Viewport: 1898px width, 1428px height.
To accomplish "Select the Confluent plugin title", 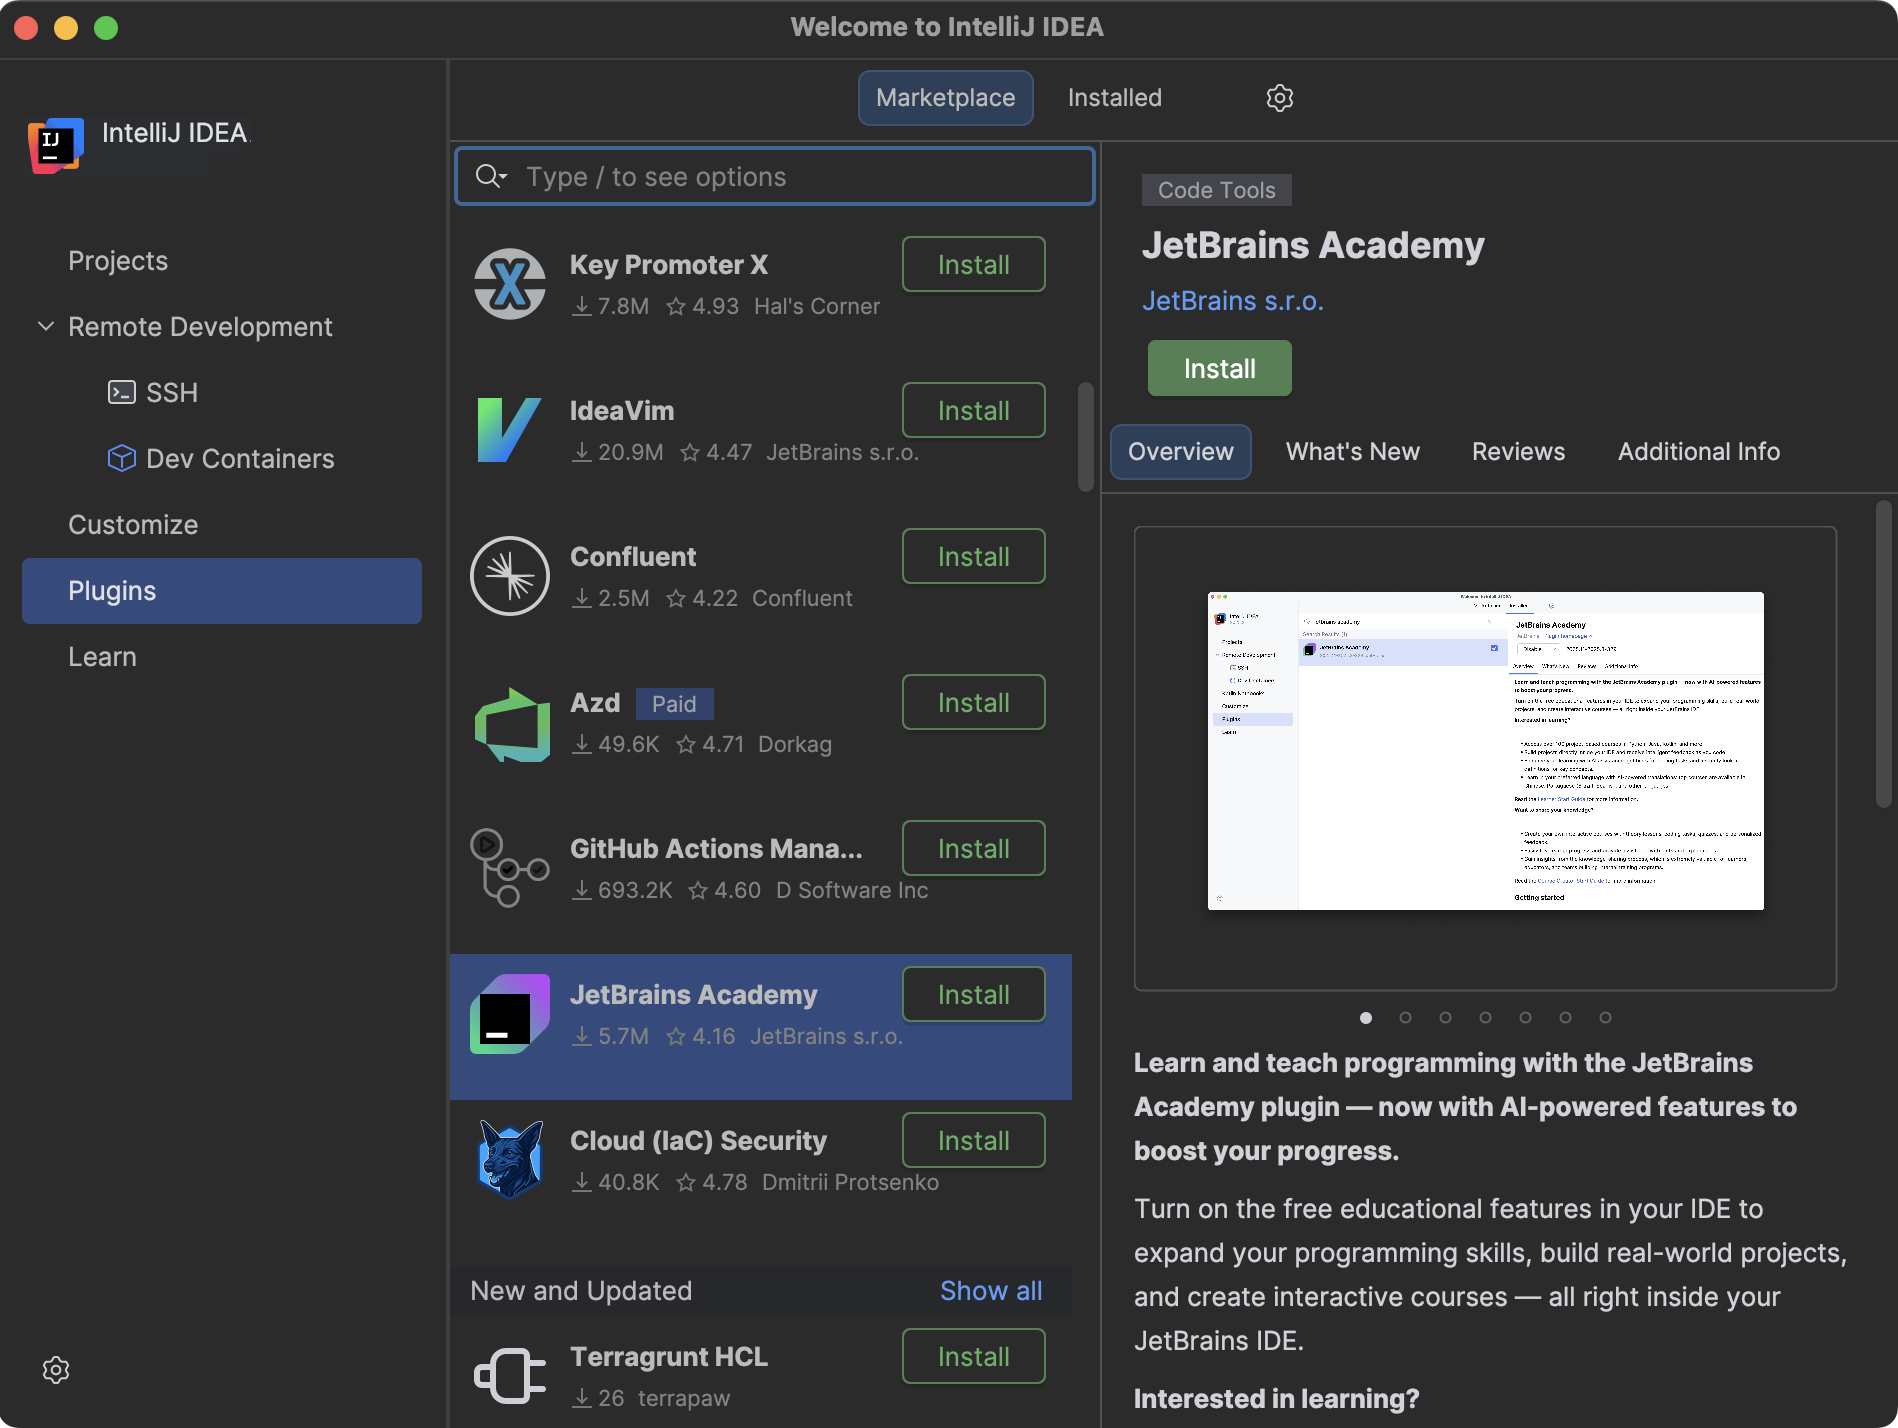I will click(x=633, y=557).
